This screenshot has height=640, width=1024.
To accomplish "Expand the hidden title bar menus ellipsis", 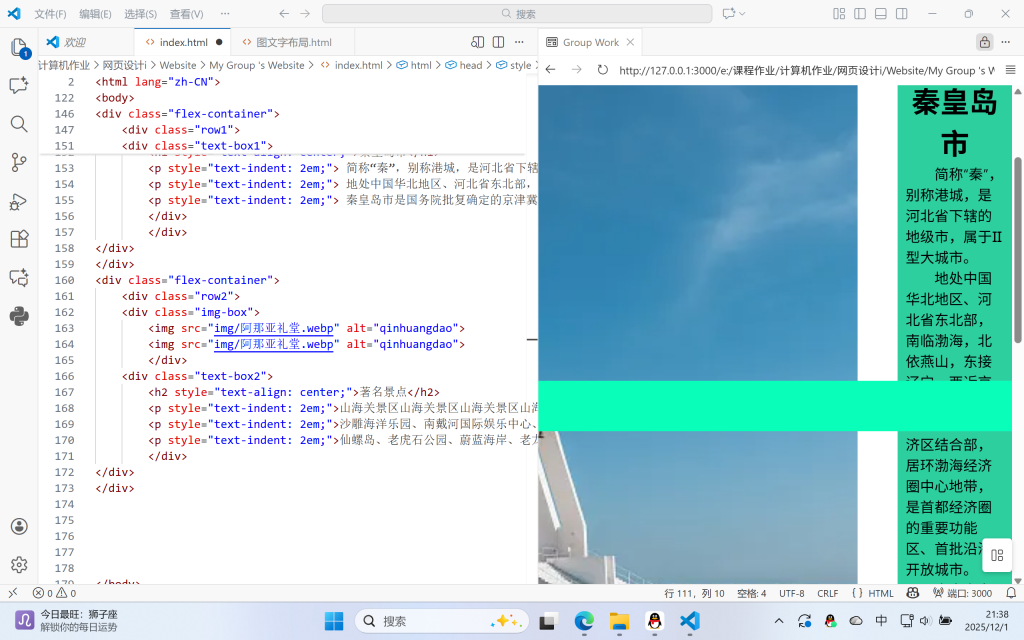I will (224, 14).
